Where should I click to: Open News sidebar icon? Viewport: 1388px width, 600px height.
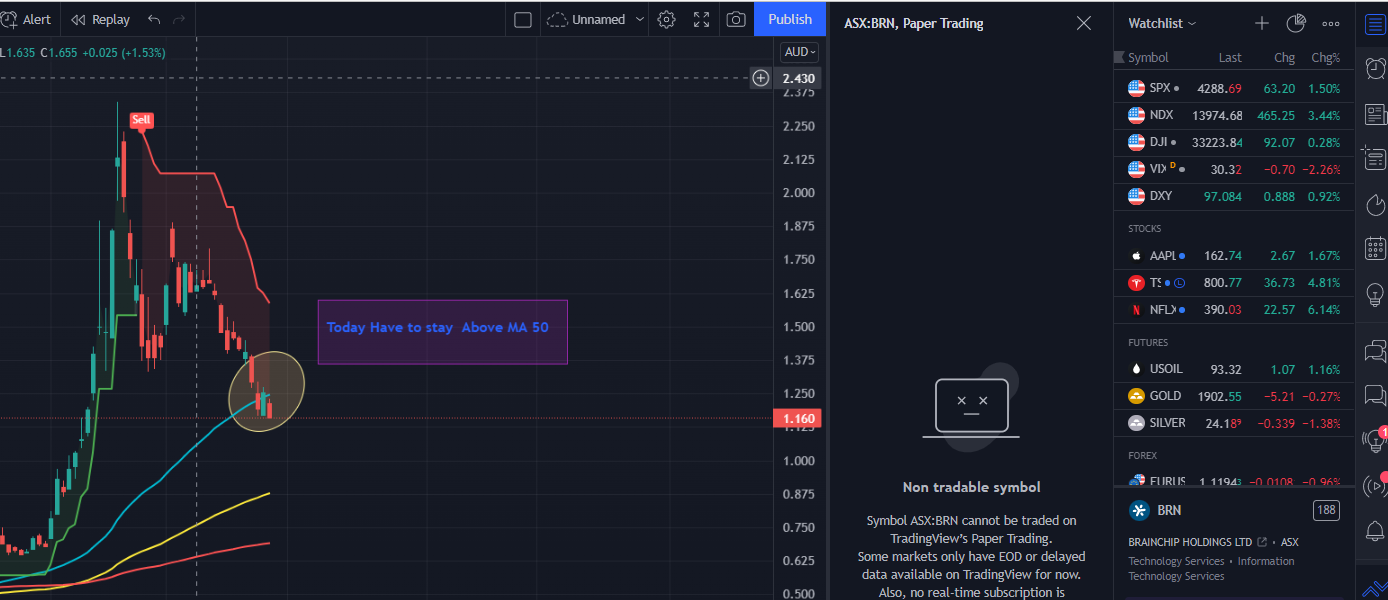(1374, 114)
